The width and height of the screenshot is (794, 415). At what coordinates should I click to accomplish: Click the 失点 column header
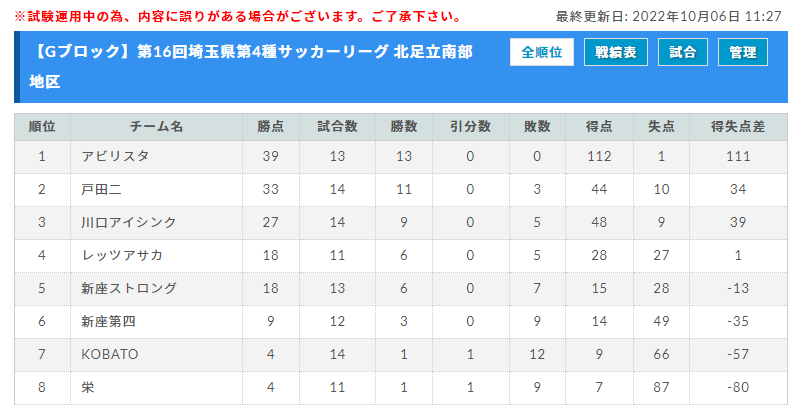661,127
